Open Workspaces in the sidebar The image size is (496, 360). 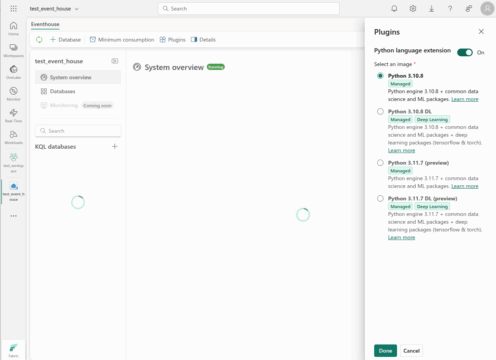(13, 50)
